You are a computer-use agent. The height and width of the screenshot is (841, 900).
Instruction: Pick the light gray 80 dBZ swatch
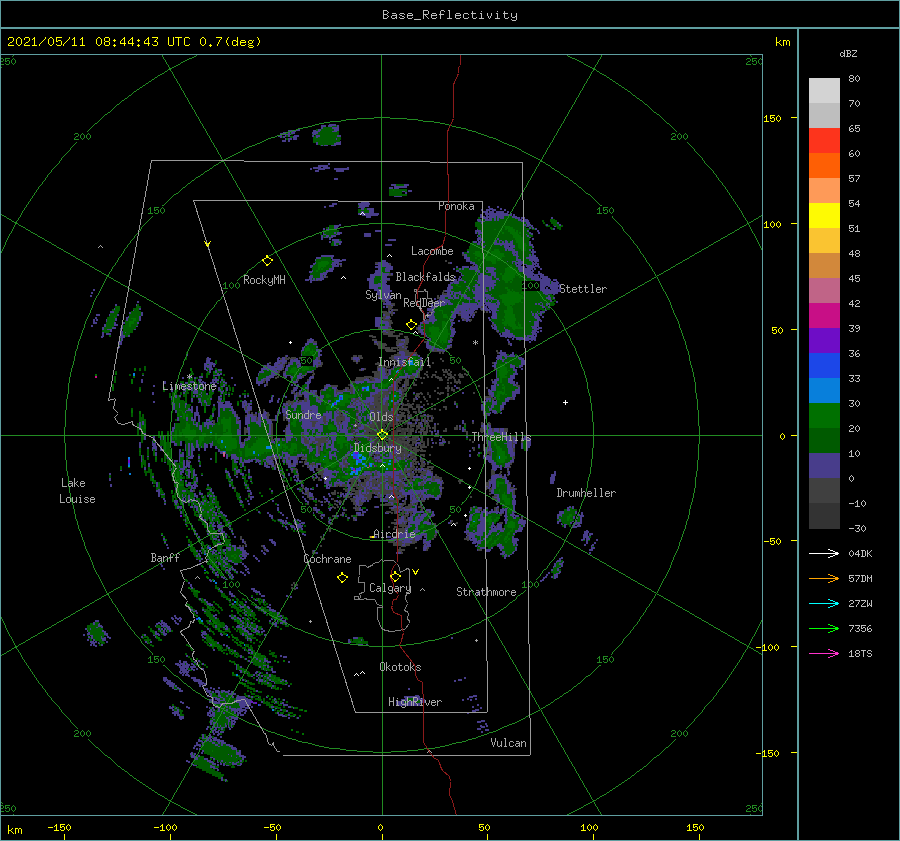[x=824, y=91]
